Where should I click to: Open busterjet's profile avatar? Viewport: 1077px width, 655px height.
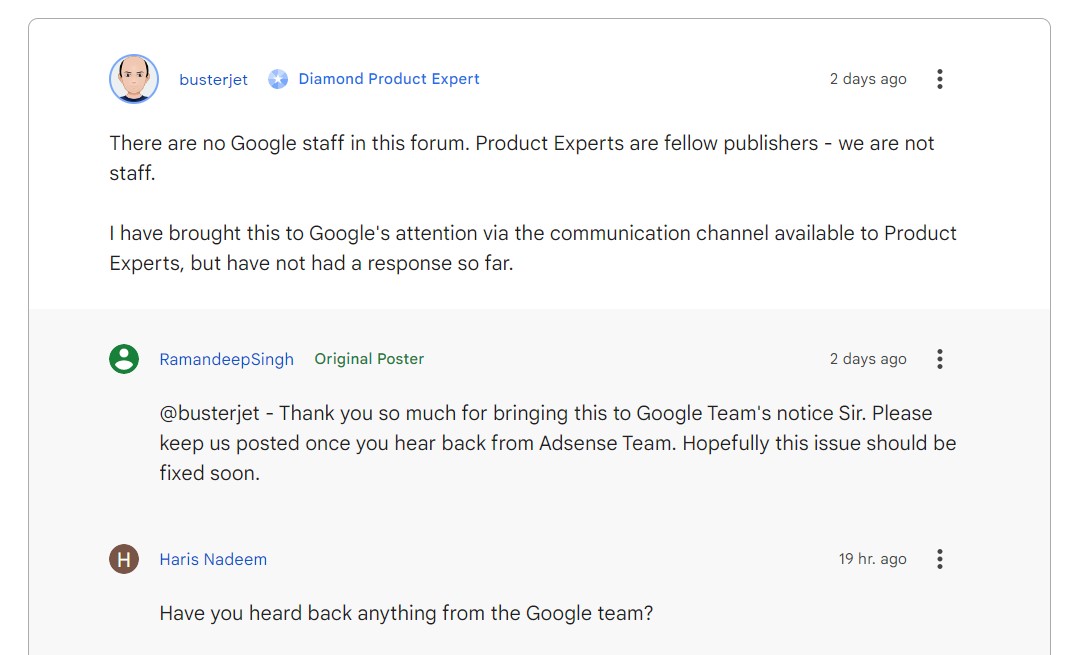(134, 79)
